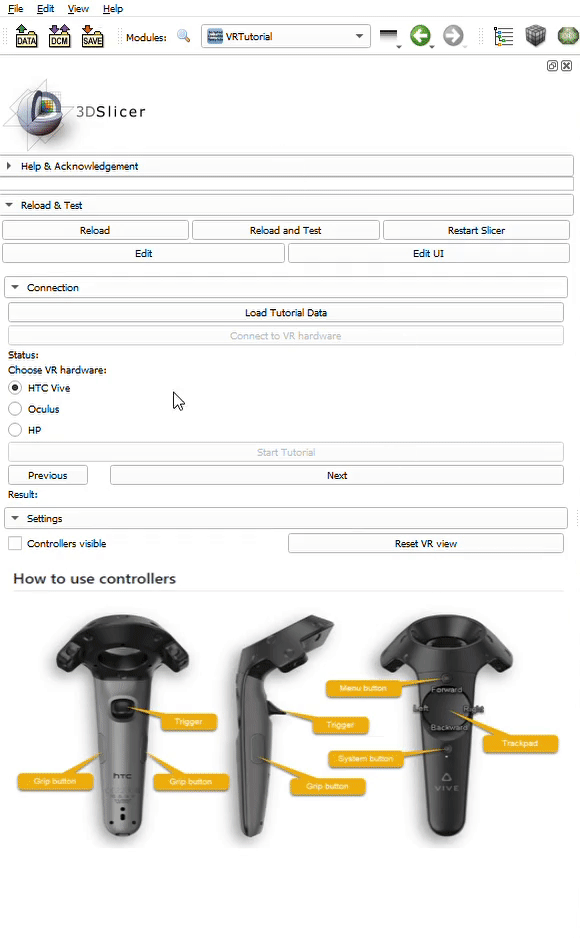Click the 3D Slicer logo
This screenshot has width=580, height=938.
[x=75, y=112]
